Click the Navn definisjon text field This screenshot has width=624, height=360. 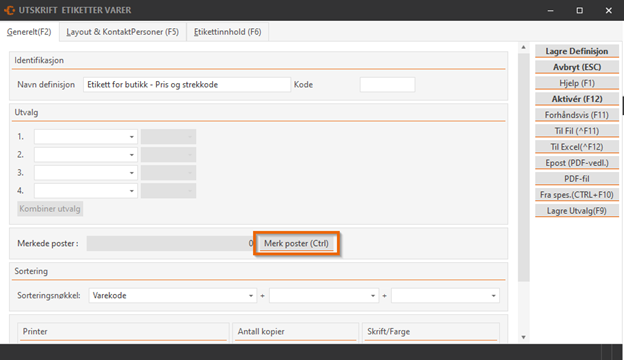click(187, 84)
